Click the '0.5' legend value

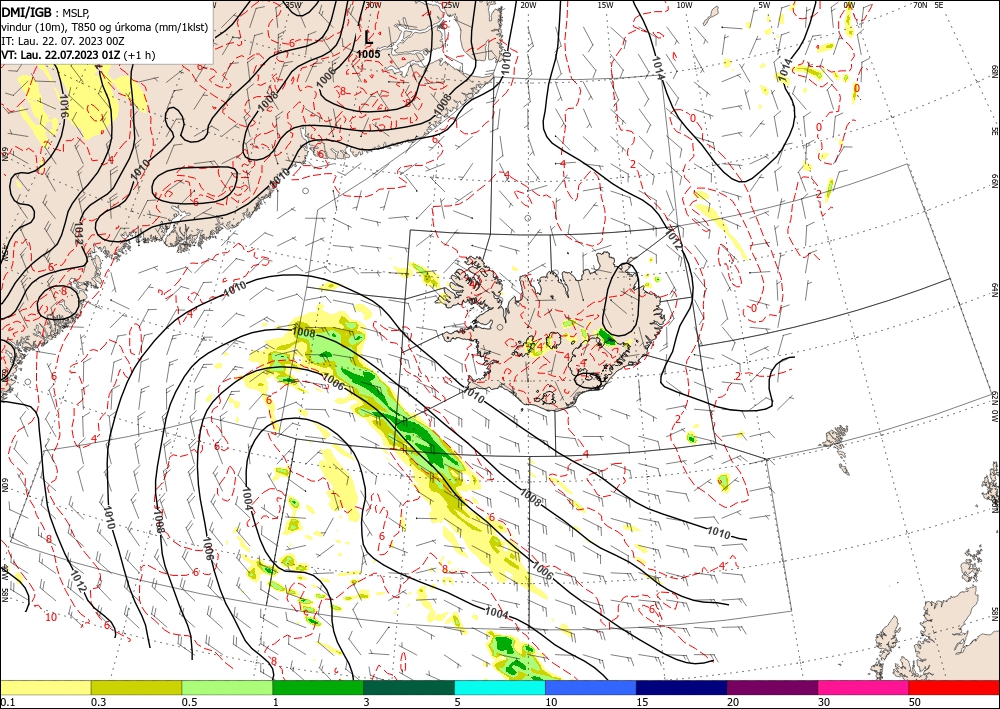pos(189,702)
